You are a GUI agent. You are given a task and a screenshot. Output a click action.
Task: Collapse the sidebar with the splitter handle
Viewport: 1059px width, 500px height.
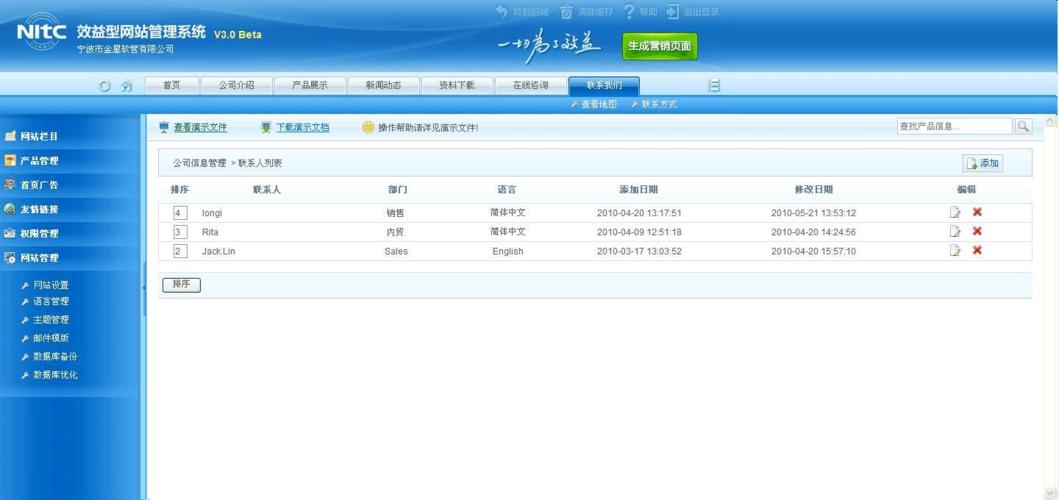point(143,289)
